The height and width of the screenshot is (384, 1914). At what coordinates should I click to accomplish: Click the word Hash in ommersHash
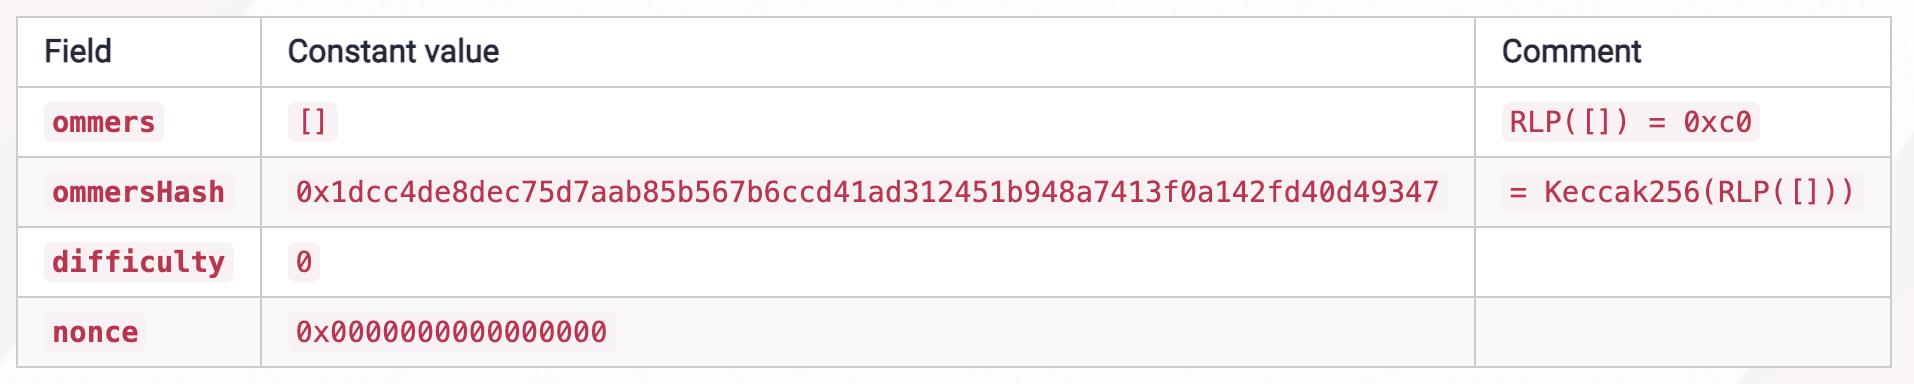click(x=190, y=192)
